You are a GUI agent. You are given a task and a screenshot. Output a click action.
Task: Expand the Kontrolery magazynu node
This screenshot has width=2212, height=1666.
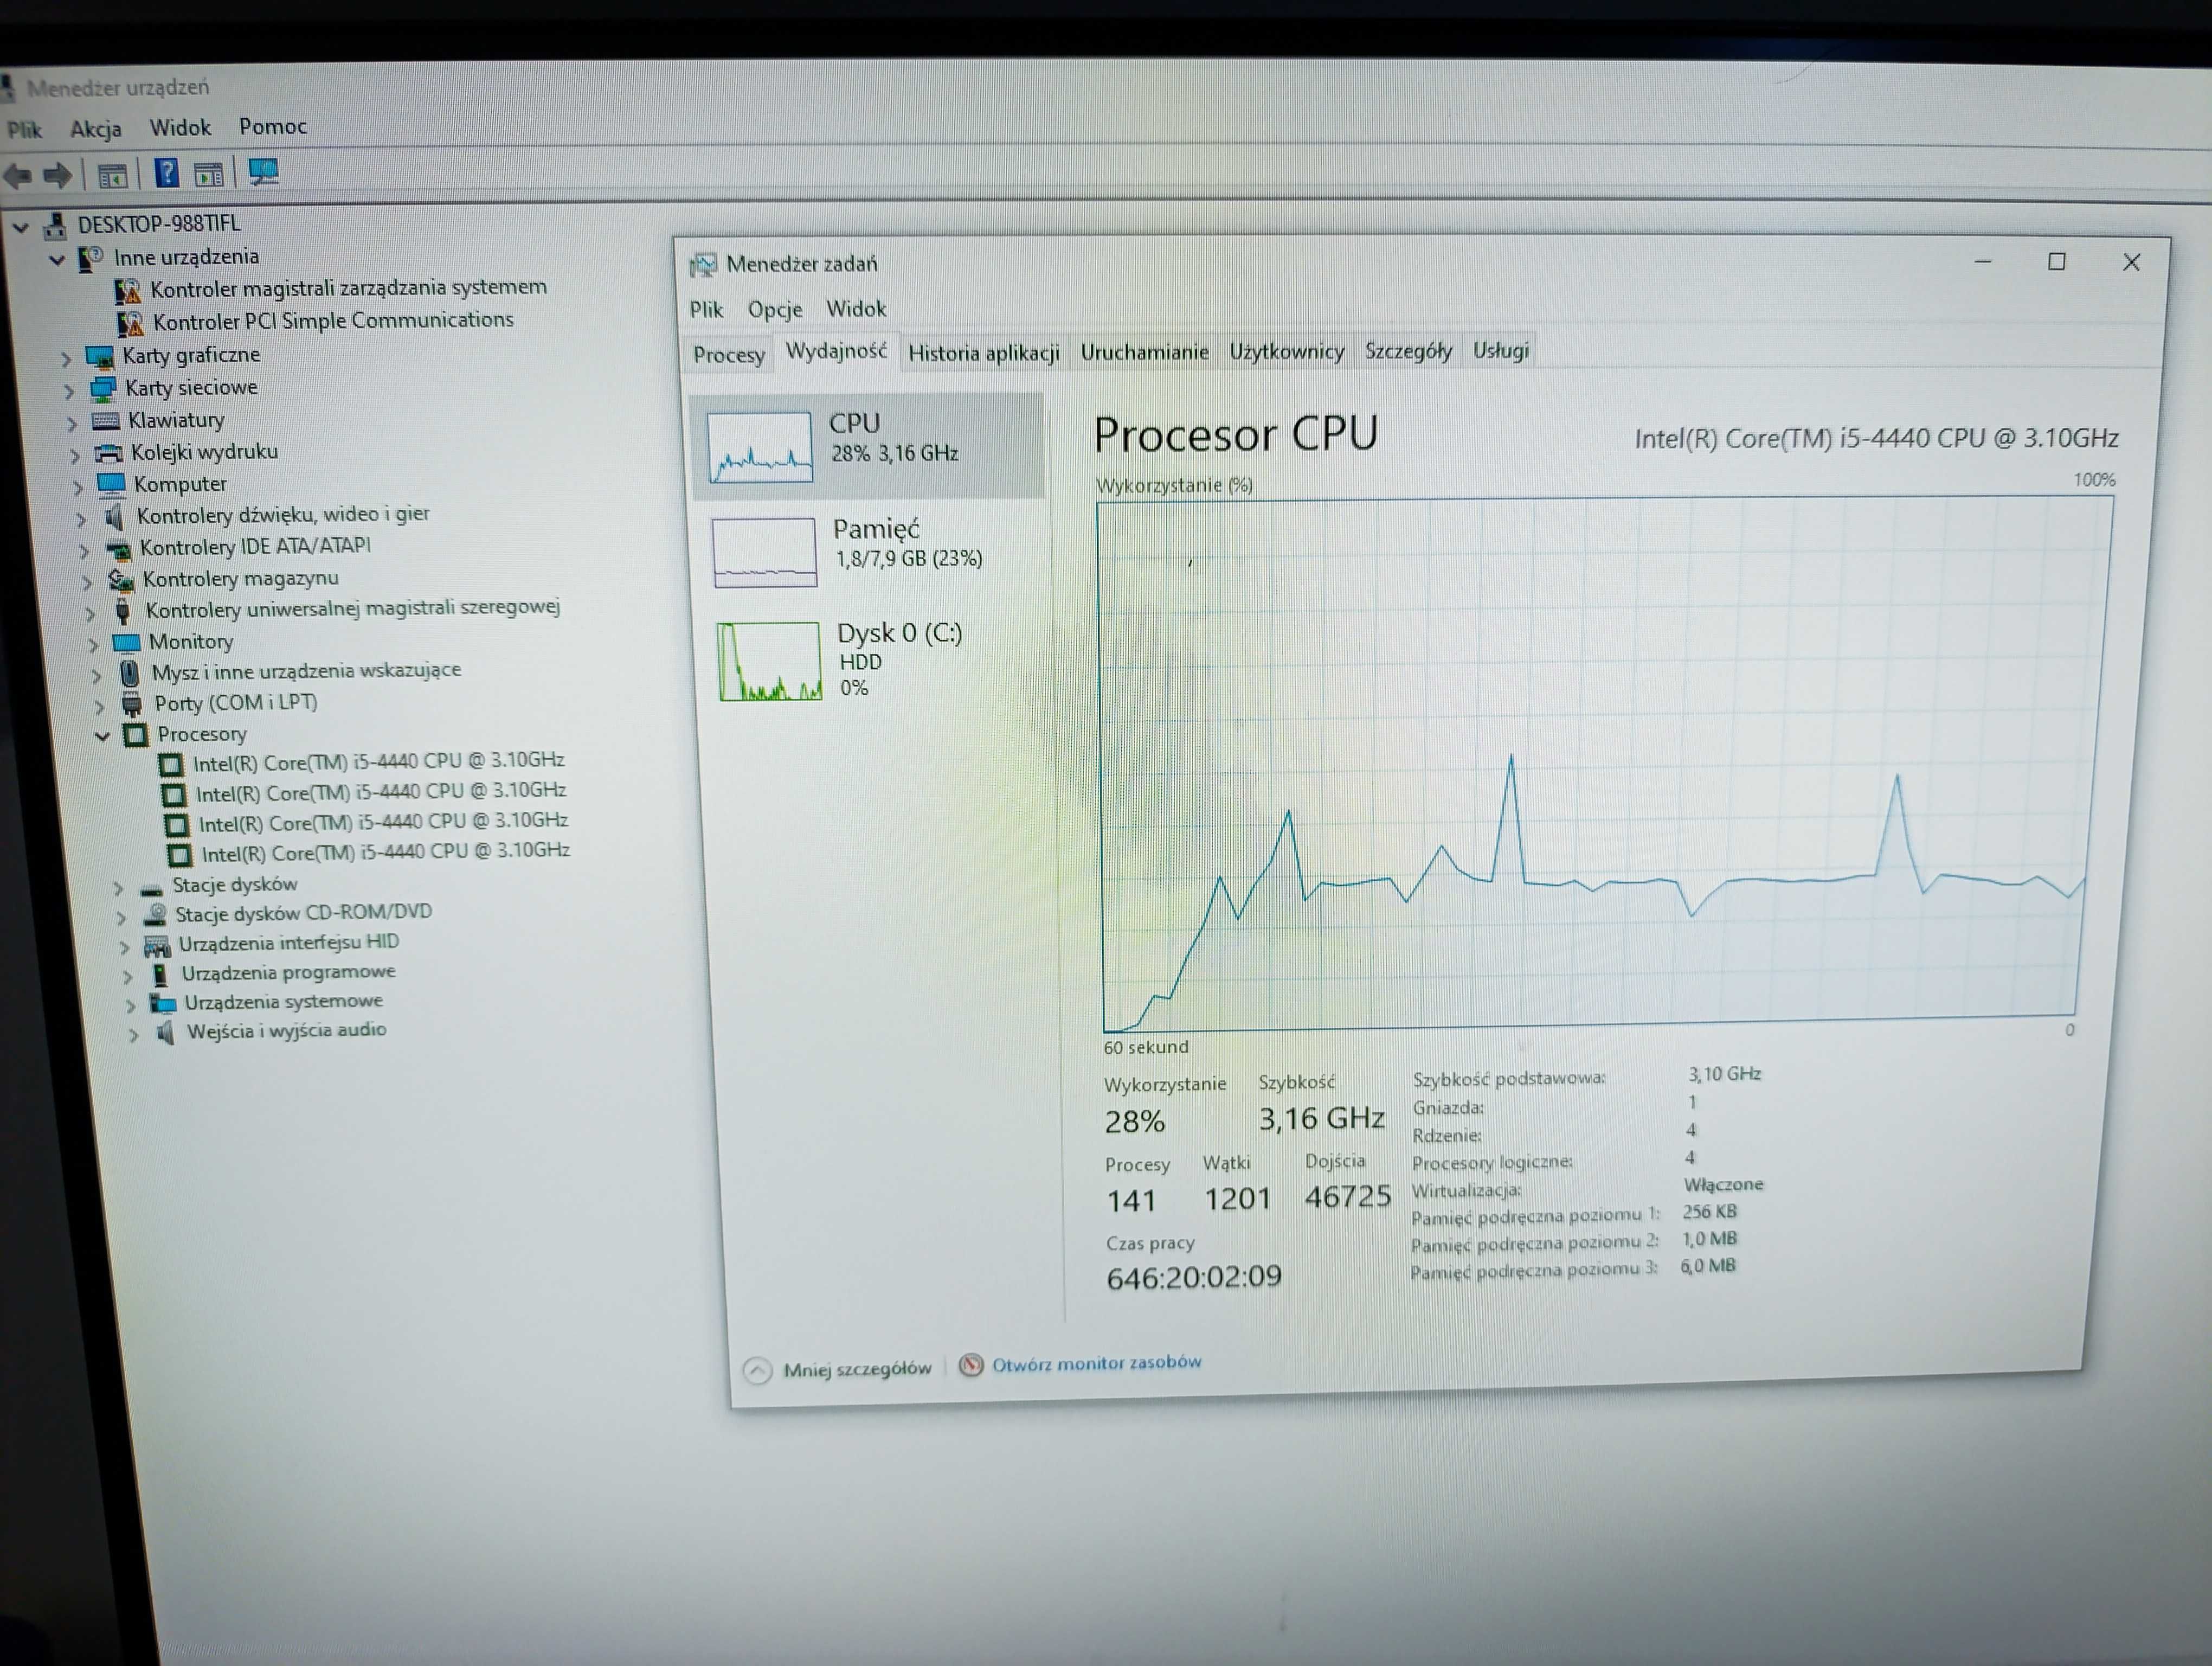[x=87, y=582]
